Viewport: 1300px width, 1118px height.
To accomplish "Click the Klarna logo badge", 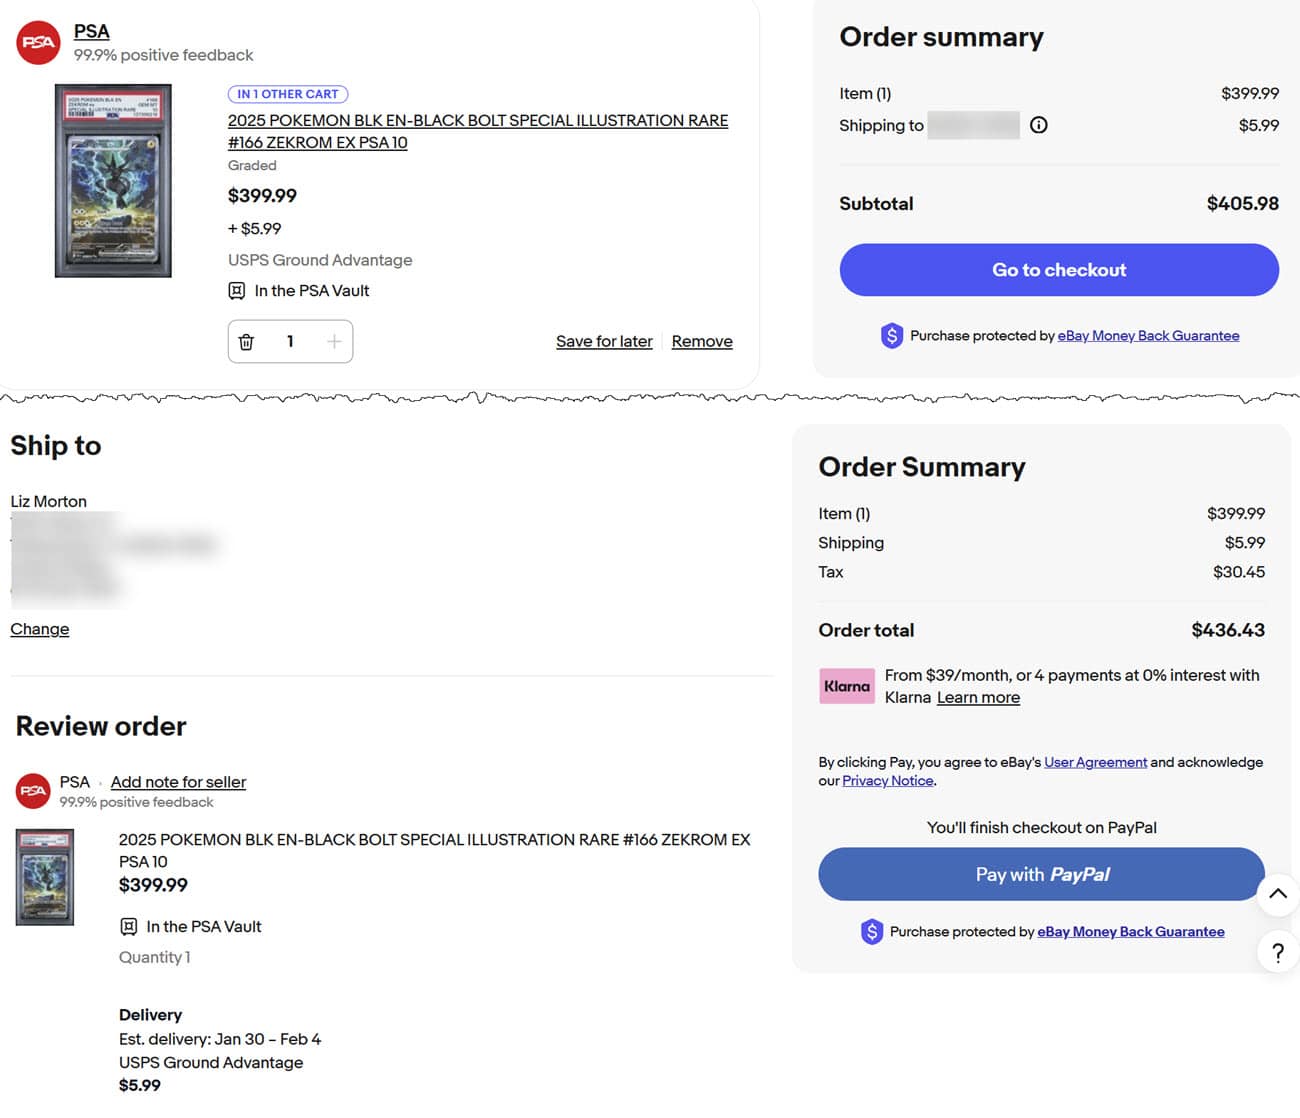I will (846, 686).
